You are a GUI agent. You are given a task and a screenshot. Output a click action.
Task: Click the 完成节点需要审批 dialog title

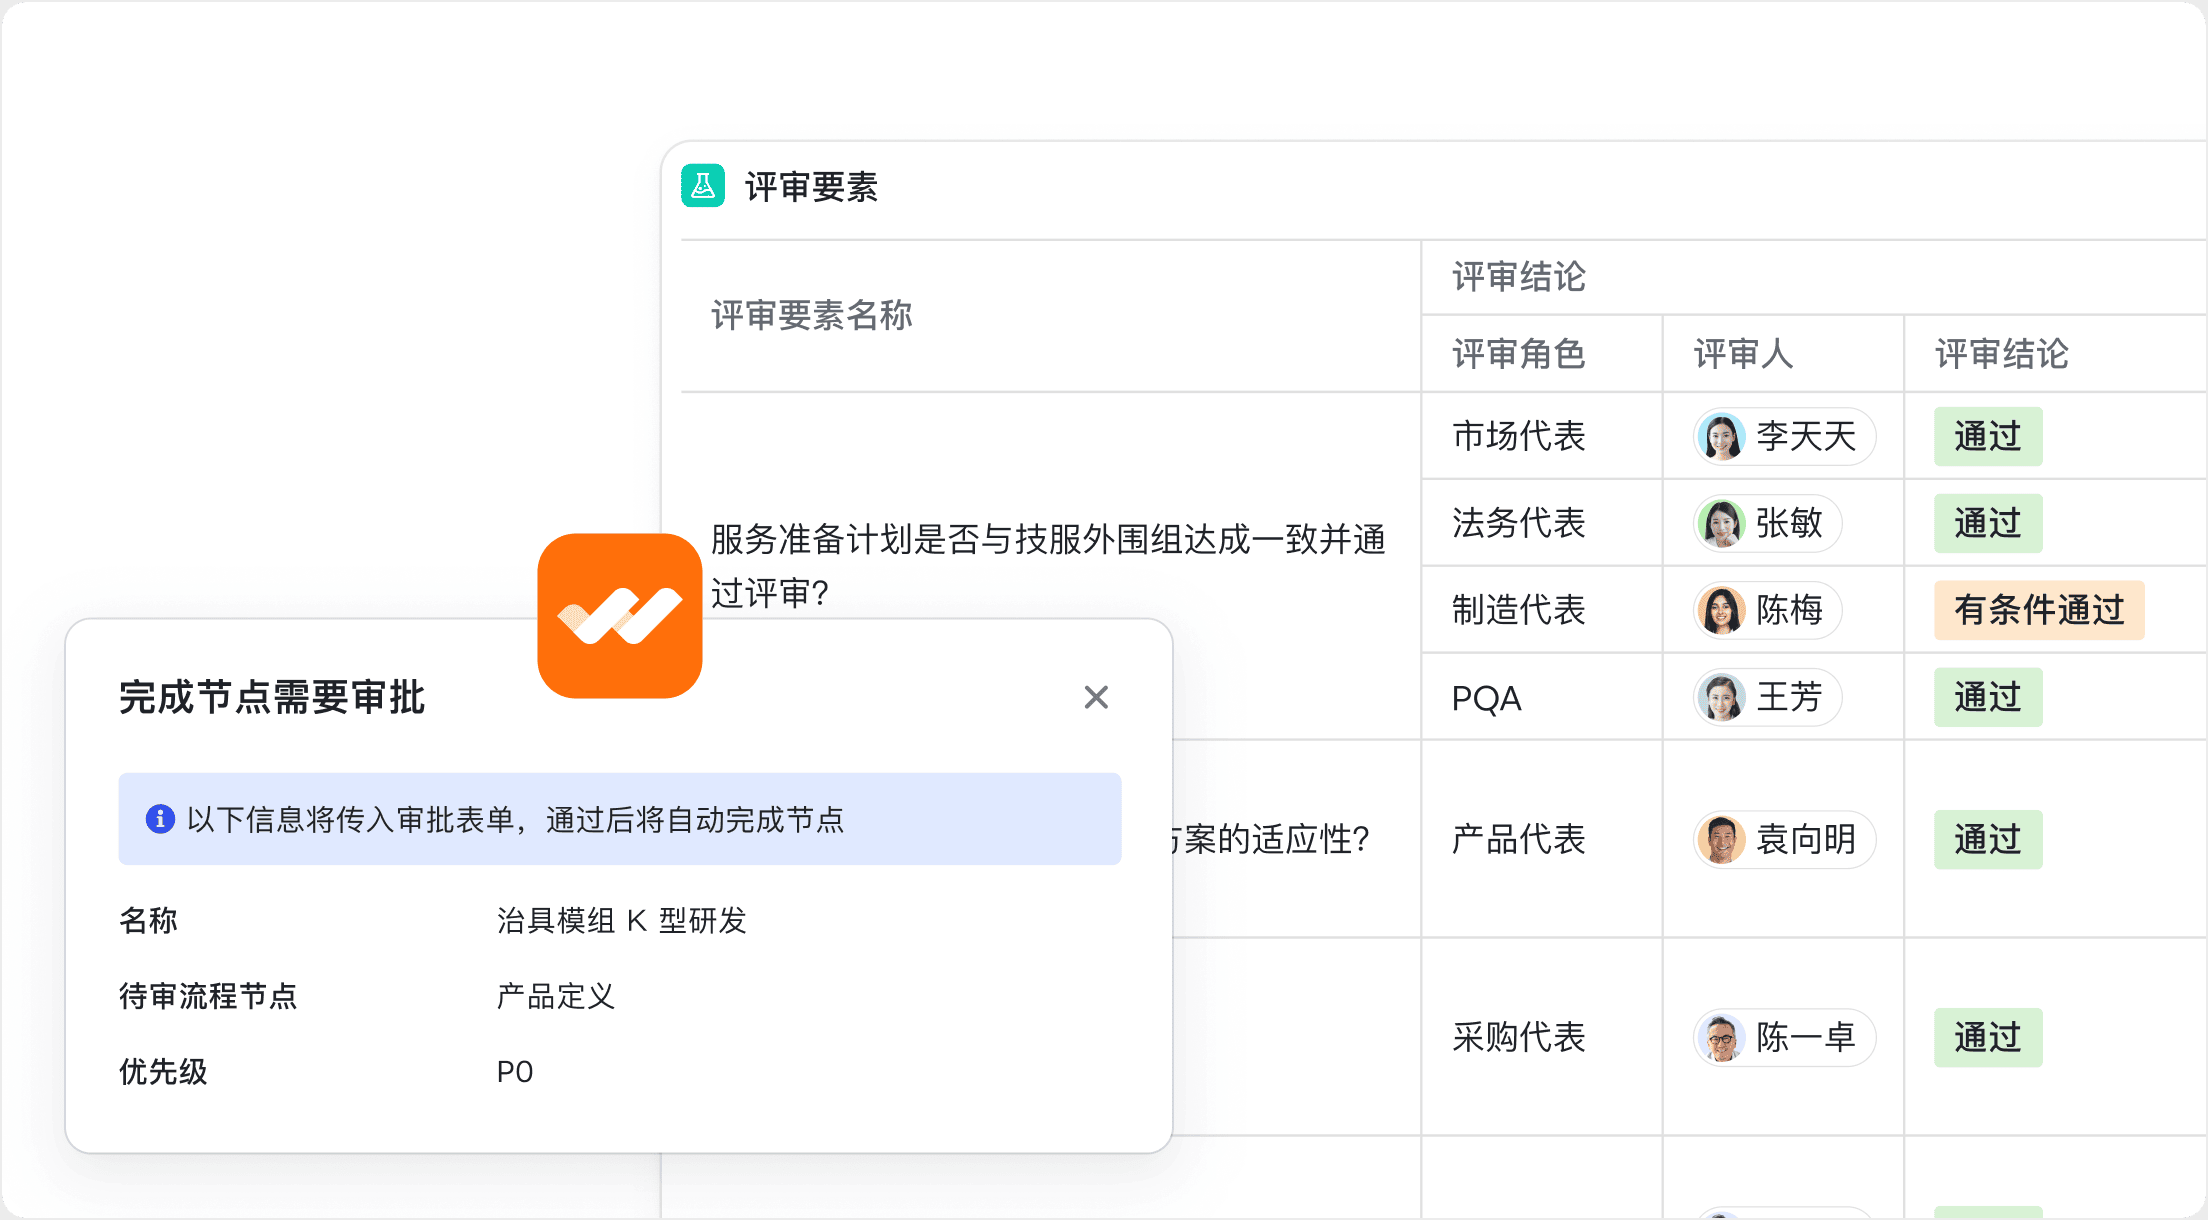tap(272, 697)
